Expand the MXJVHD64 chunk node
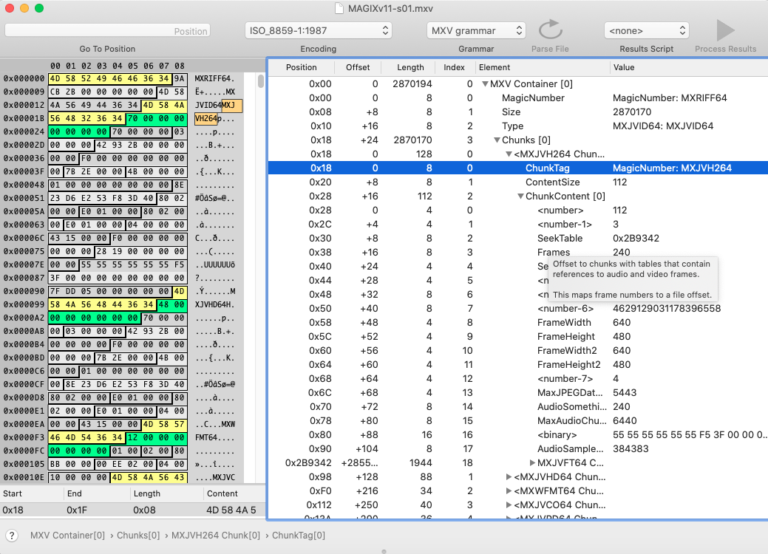The height and width of the screenshot is (554, 768). (508, 477)
